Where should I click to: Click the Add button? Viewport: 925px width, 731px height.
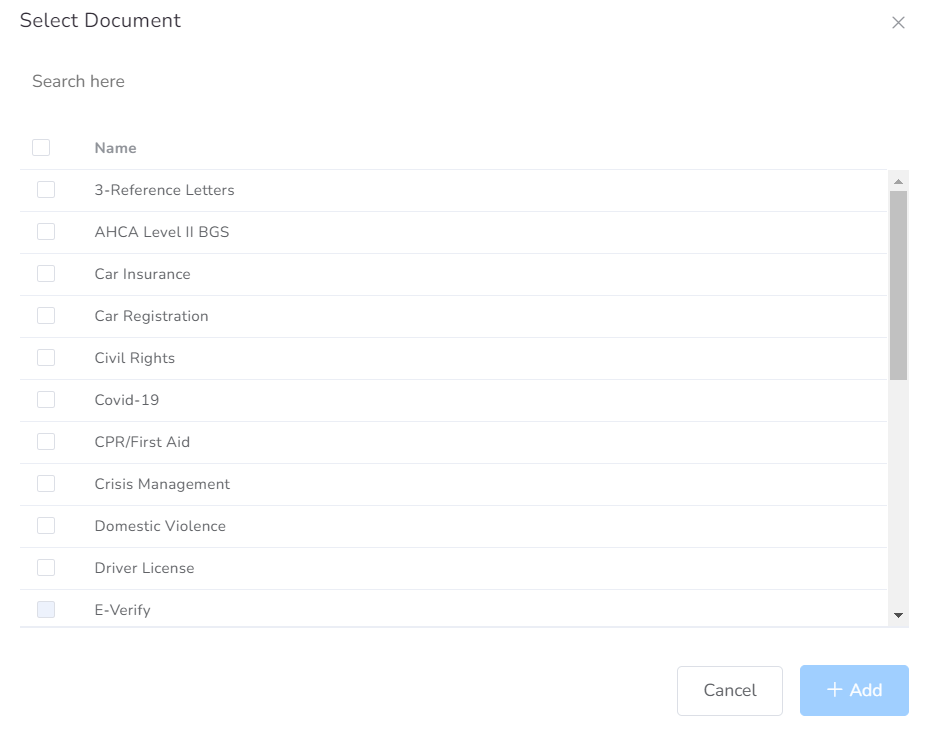click(x=854, y=691)
